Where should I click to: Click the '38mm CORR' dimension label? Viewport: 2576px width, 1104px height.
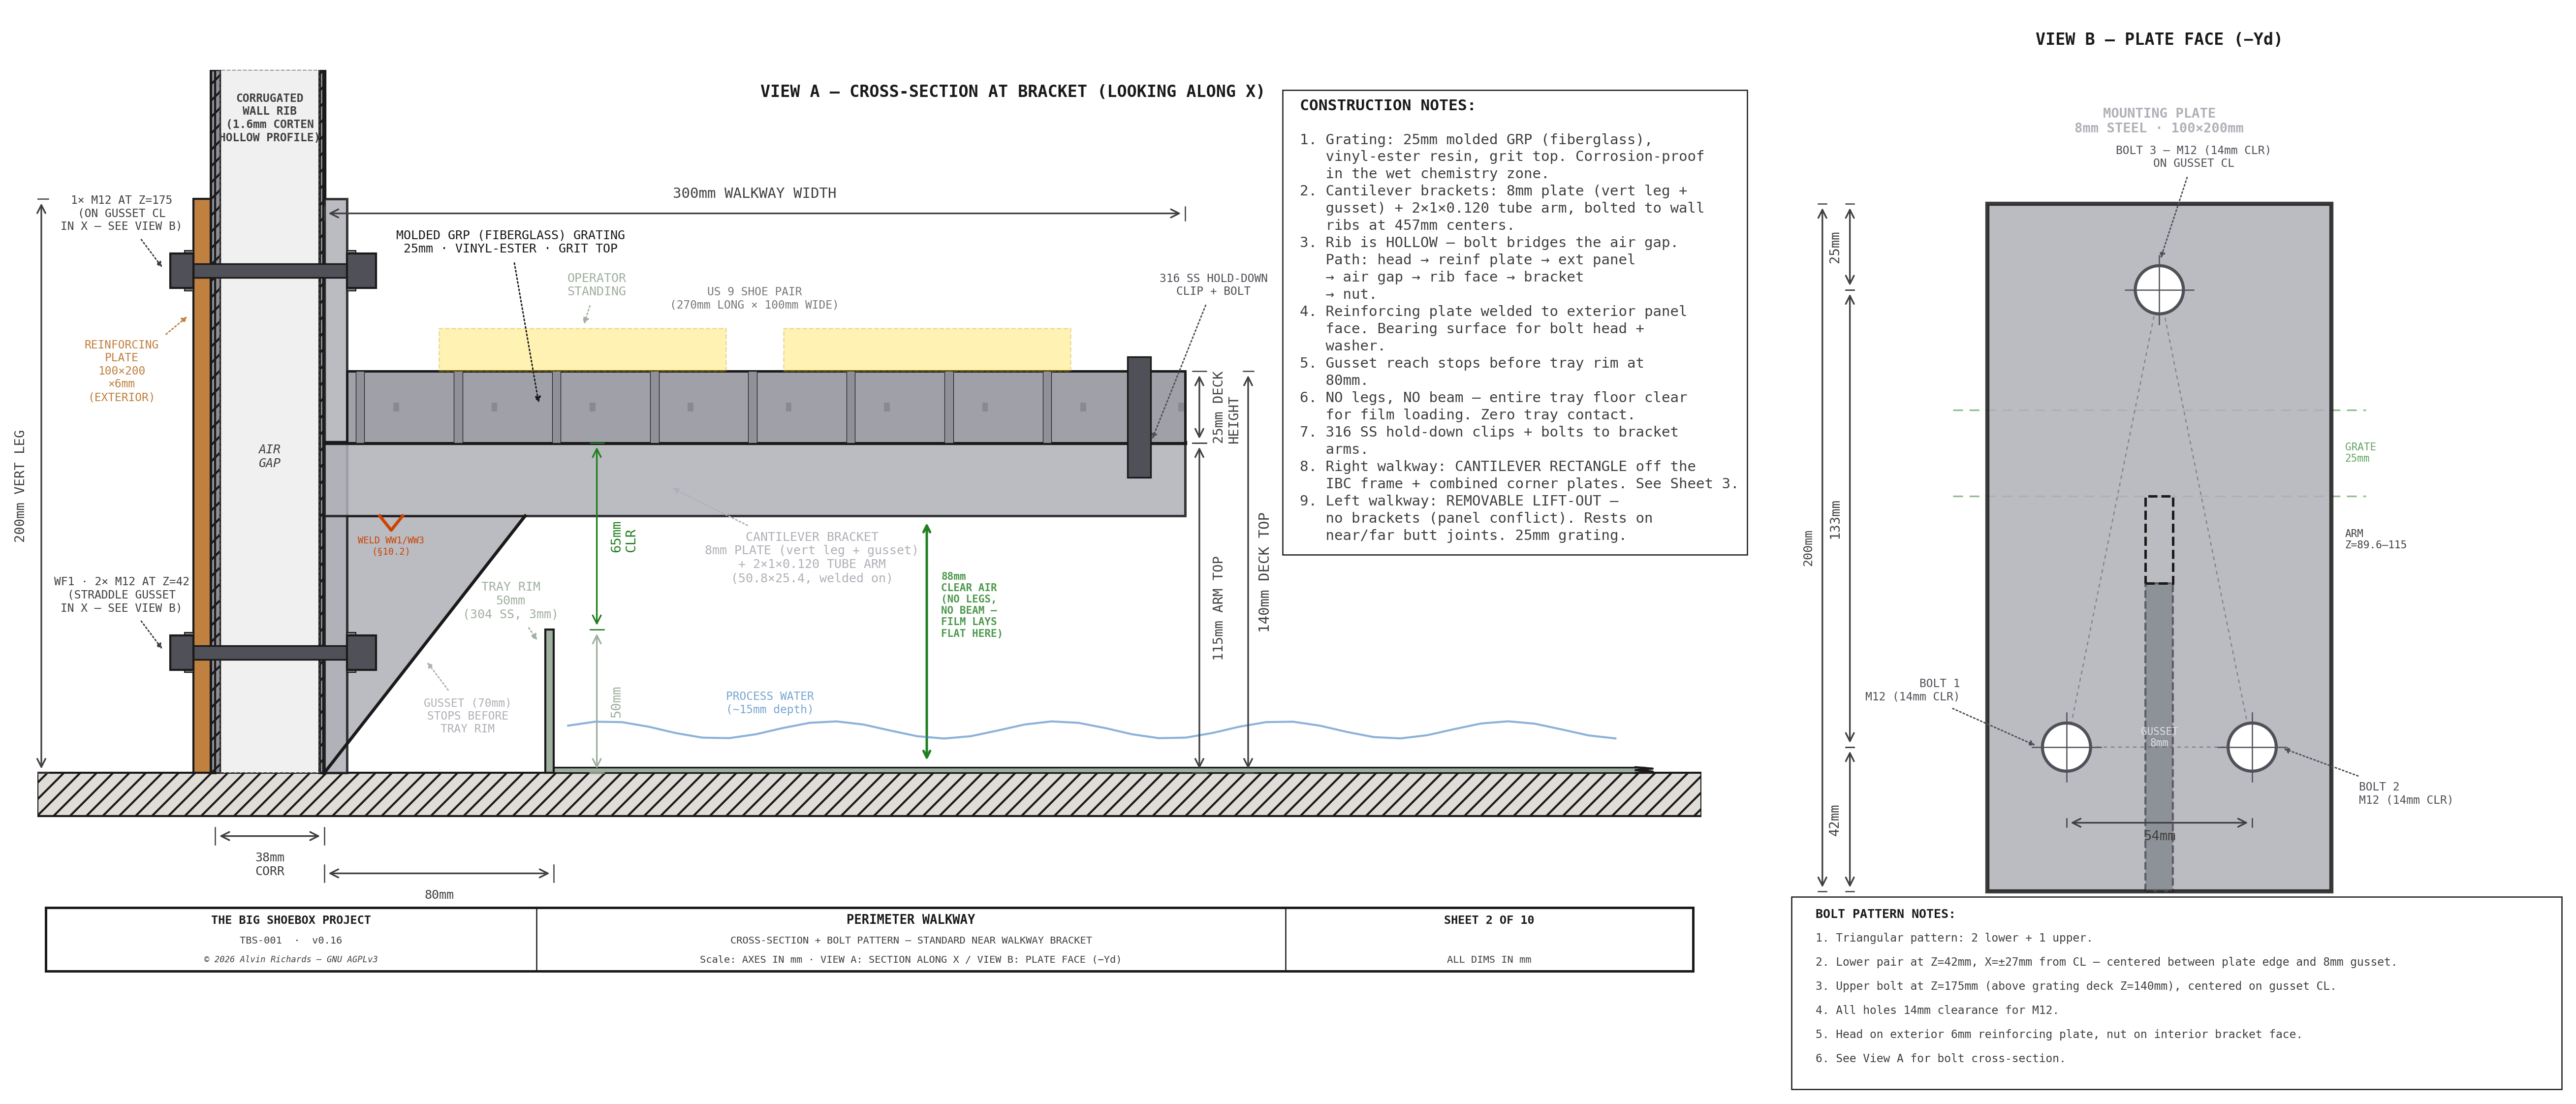tap(269, 864)
